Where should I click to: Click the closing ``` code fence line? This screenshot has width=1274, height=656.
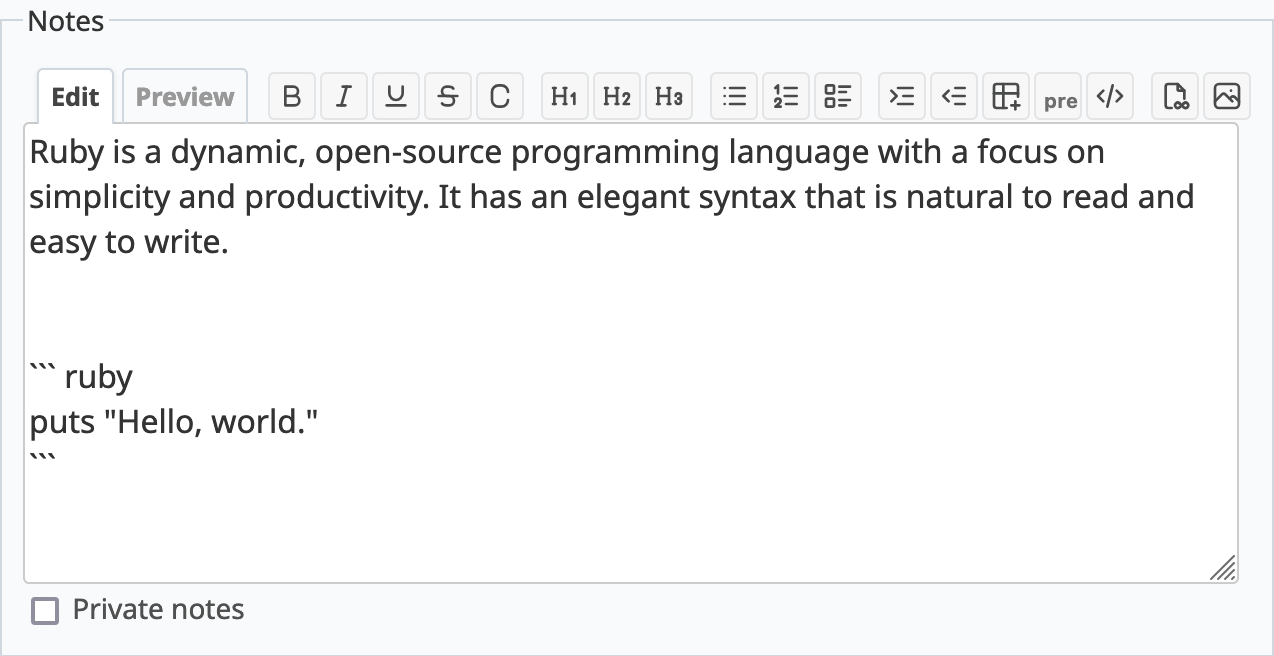click(x=43, y=460)
